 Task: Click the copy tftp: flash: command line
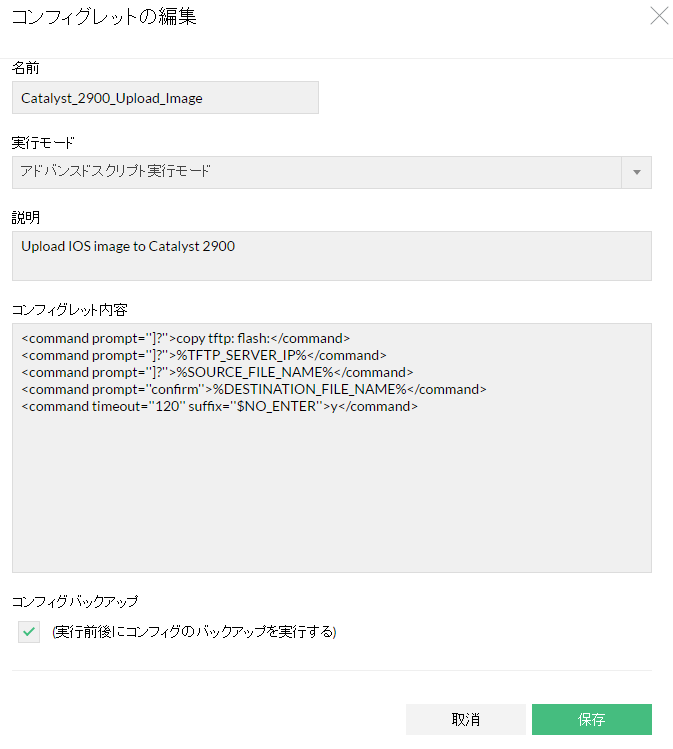tap(185, 338)
